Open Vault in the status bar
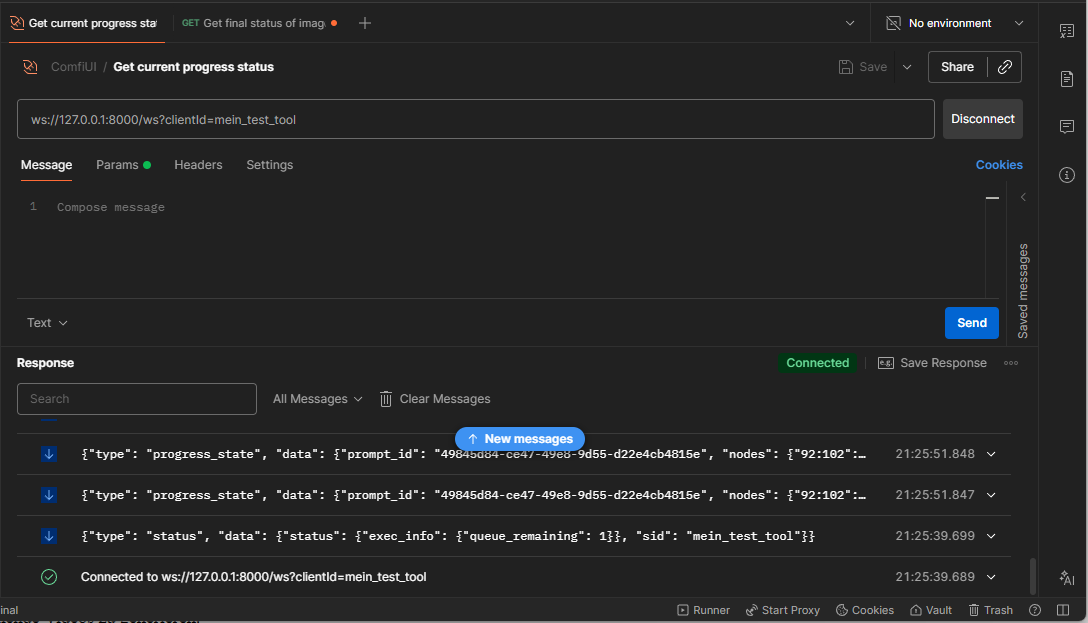The height and width of the screenshot is (623, 1088). (930, 610)
